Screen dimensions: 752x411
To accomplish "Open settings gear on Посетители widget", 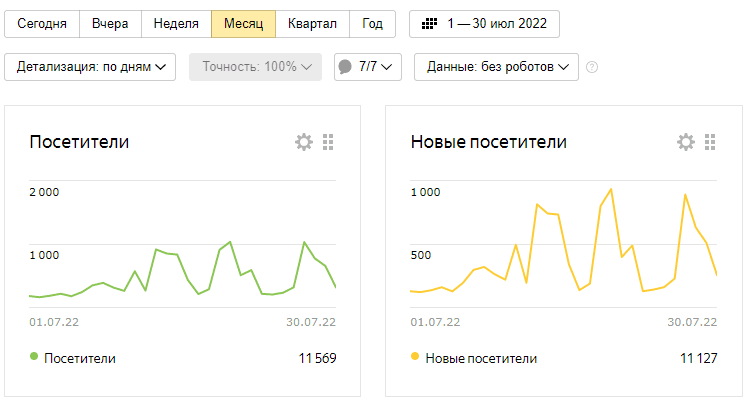I will tap(304, 142).
